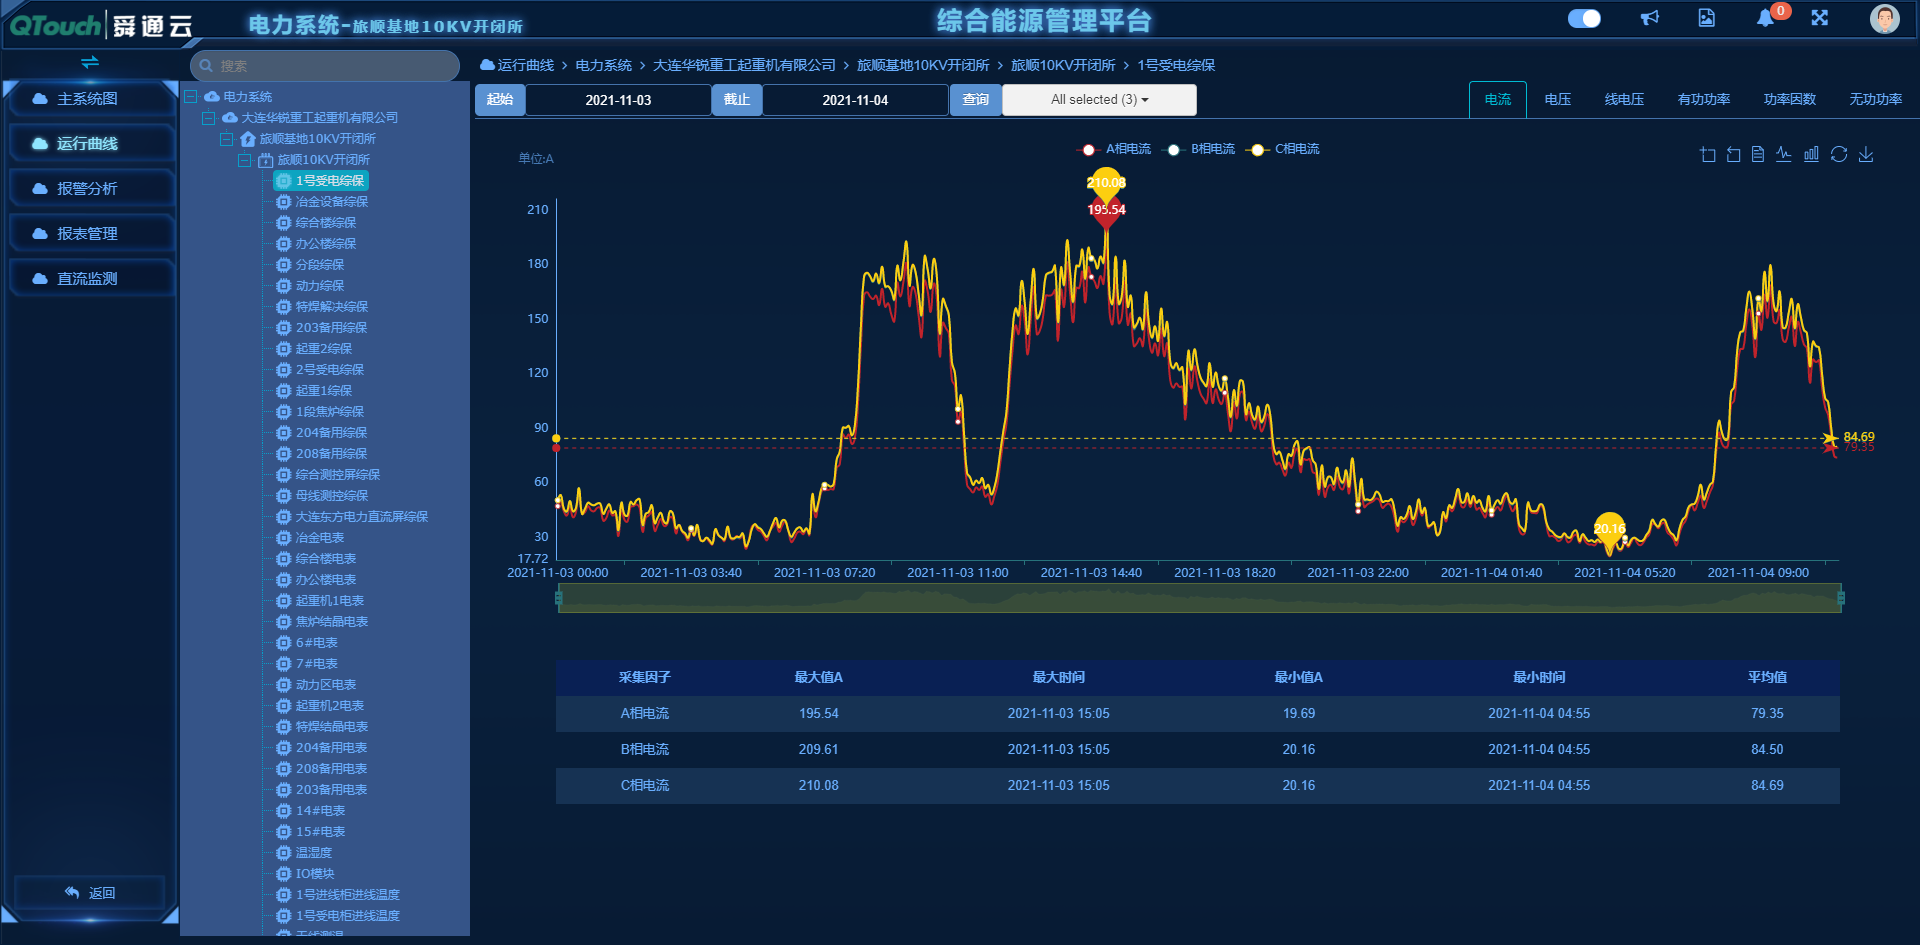Toggle C相电流 series in chart legend
The height and width of the screenshot is (945, 1920).
(1284, 149)
